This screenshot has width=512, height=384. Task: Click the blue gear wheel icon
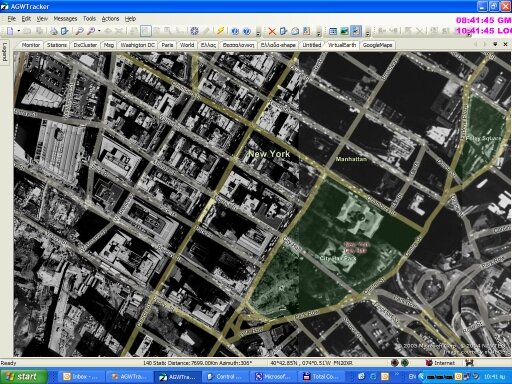pyautogui.click(x=194, y=31)
